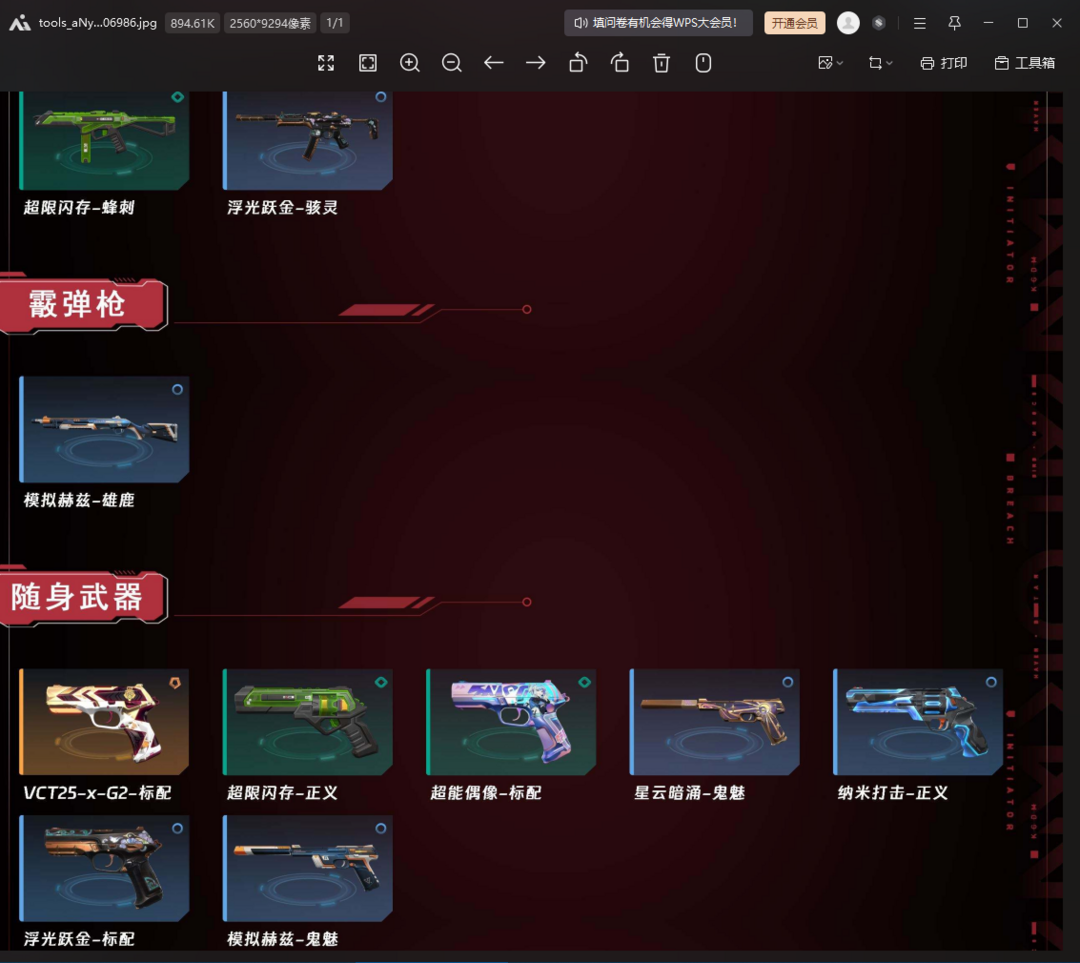
Task: Rotate the image counterclockwise
Action: (x=578, y=63)
